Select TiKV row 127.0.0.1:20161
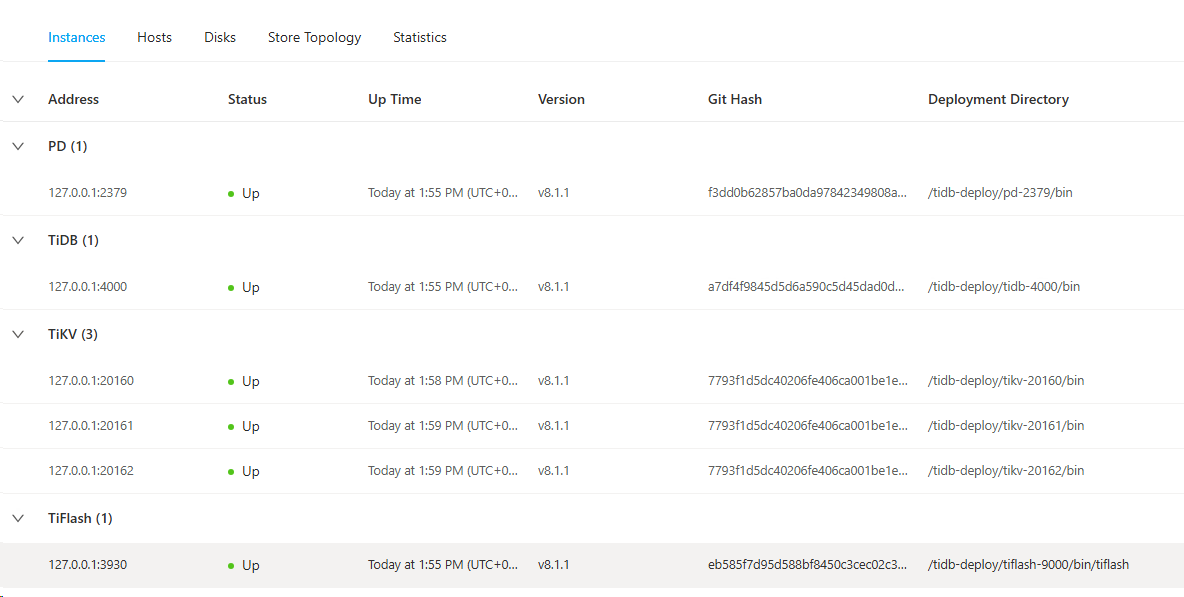1184x597 pixels. [91, 426]
